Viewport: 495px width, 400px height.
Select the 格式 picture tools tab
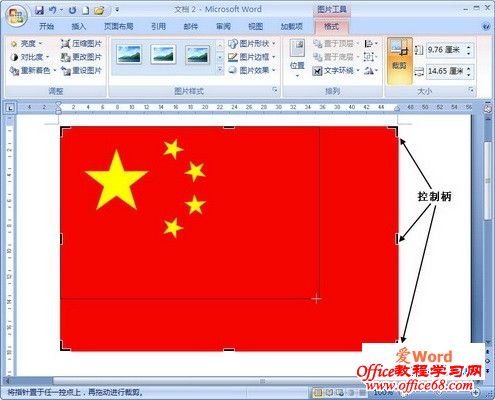click(x=331, y=26)
